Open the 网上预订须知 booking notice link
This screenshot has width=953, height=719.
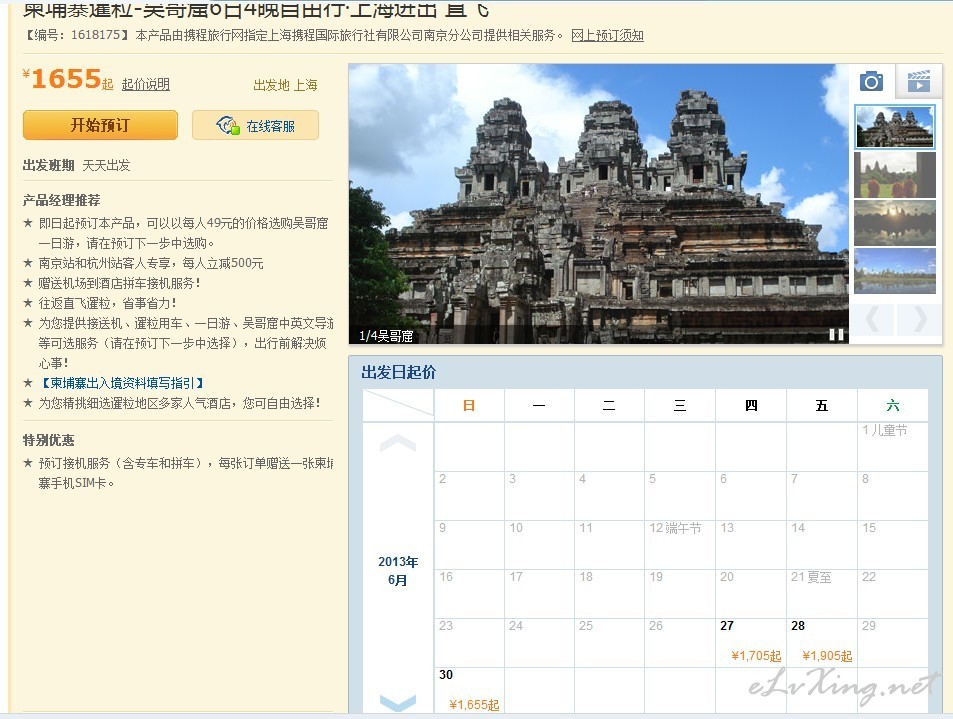pos(607,35)
